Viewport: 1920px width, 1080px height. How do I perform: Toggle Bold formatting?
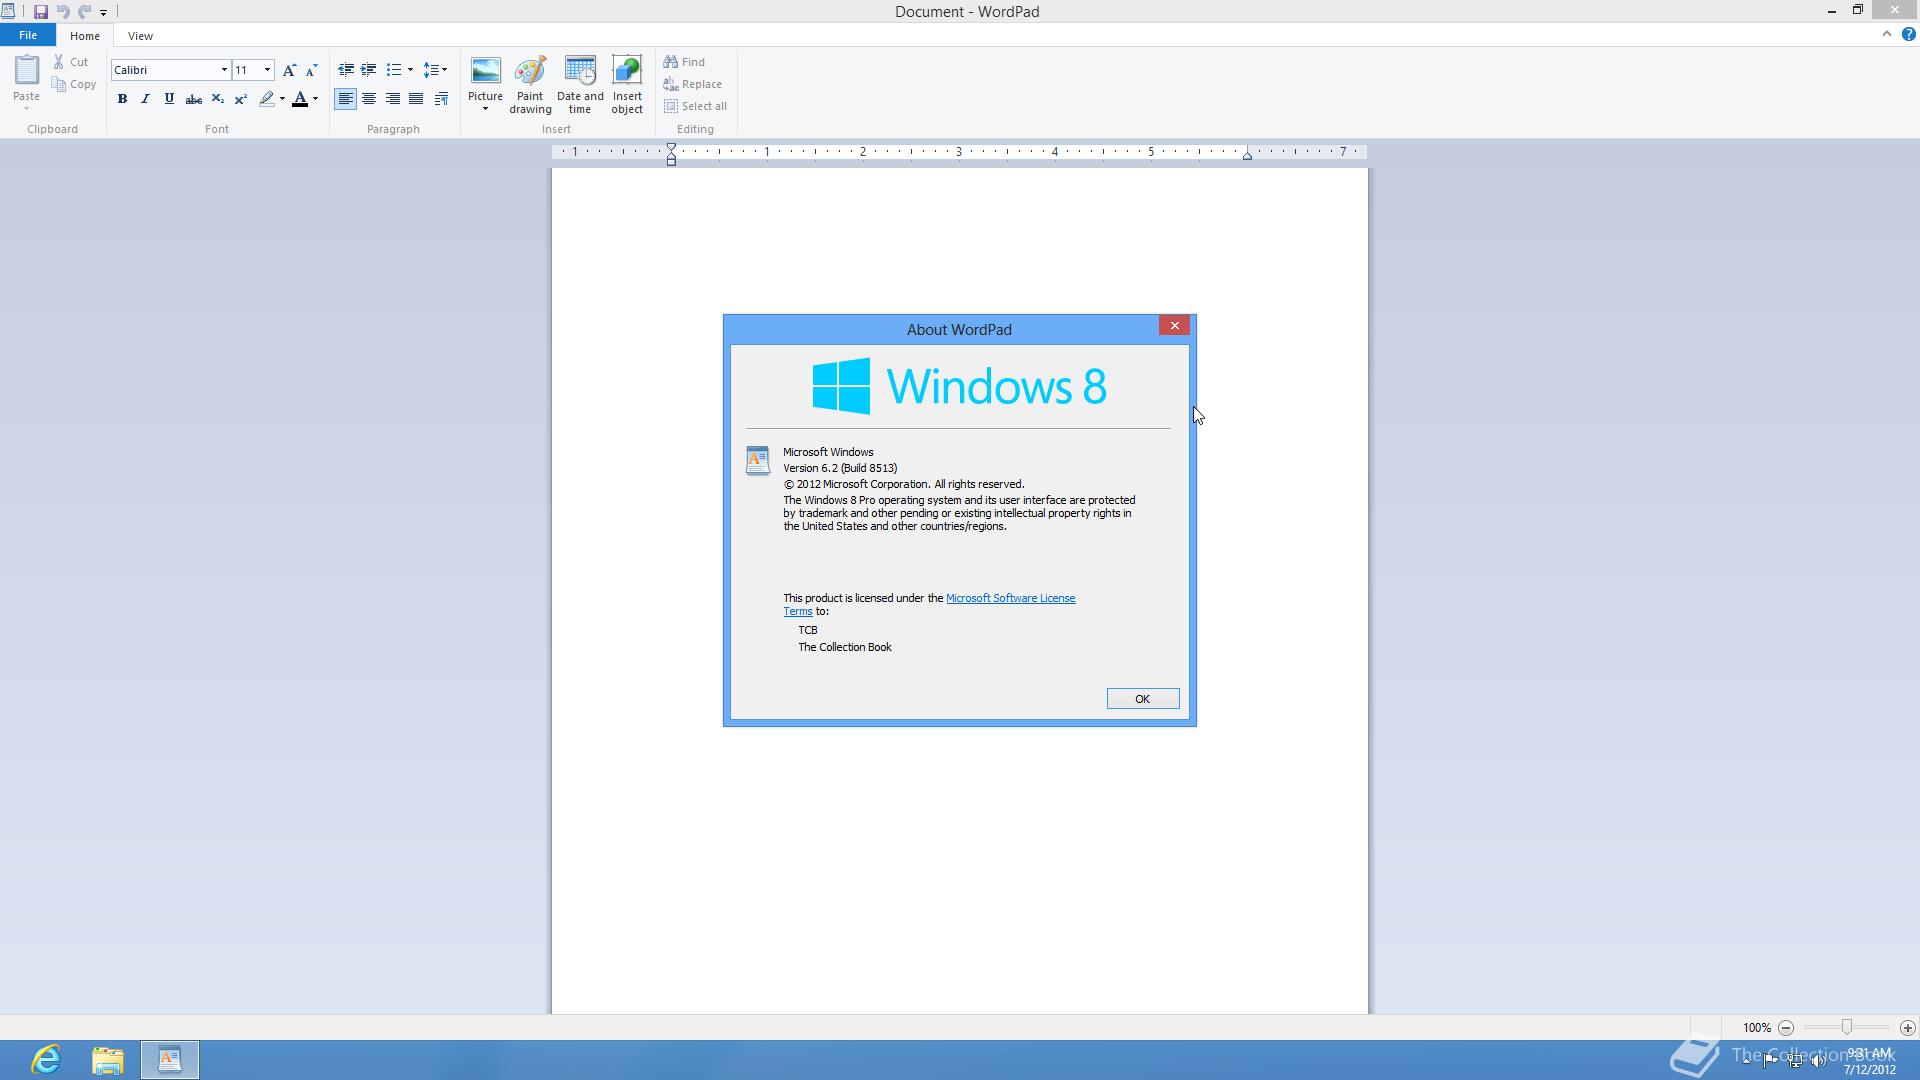122,99
